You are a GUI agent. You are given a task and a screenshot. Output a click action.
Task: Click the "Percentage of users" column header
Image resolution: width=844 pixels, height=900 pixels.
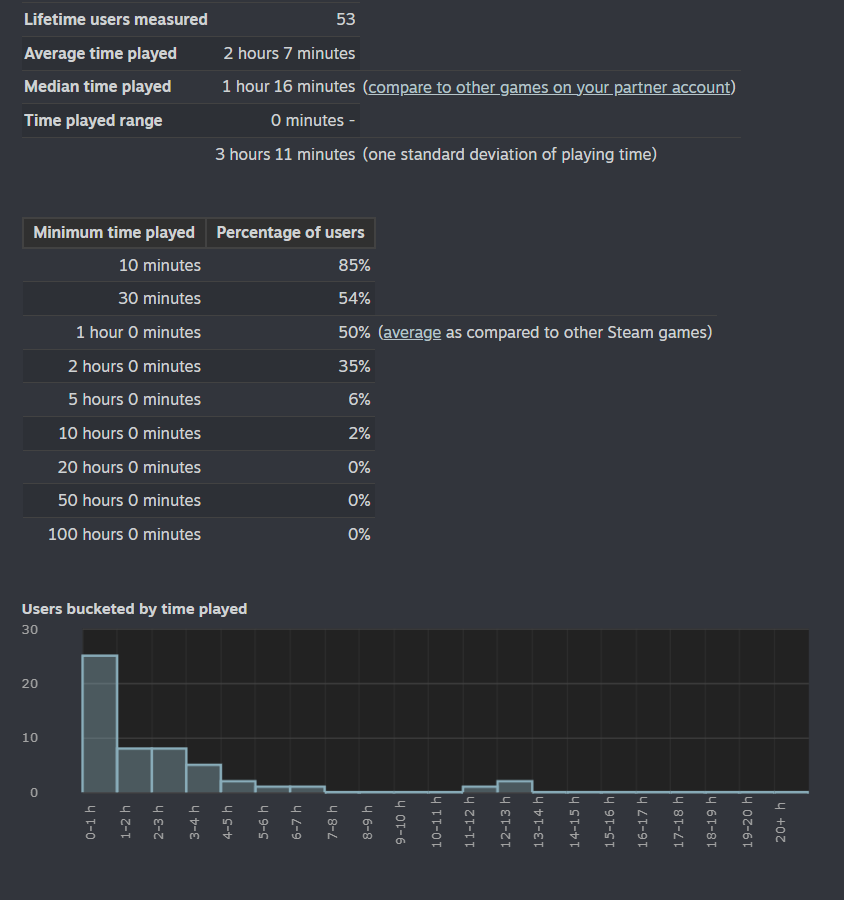point(290,233)
